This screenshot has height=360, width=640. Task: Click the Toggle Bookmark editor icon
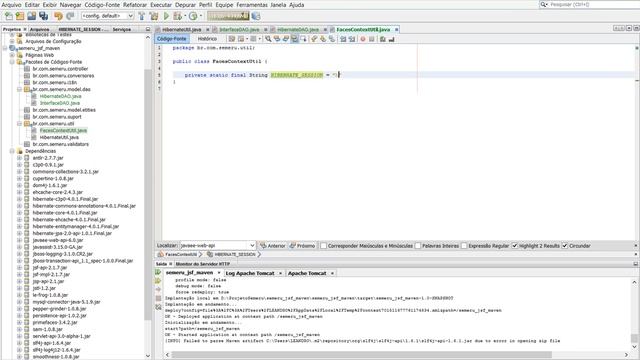(332, 39)
